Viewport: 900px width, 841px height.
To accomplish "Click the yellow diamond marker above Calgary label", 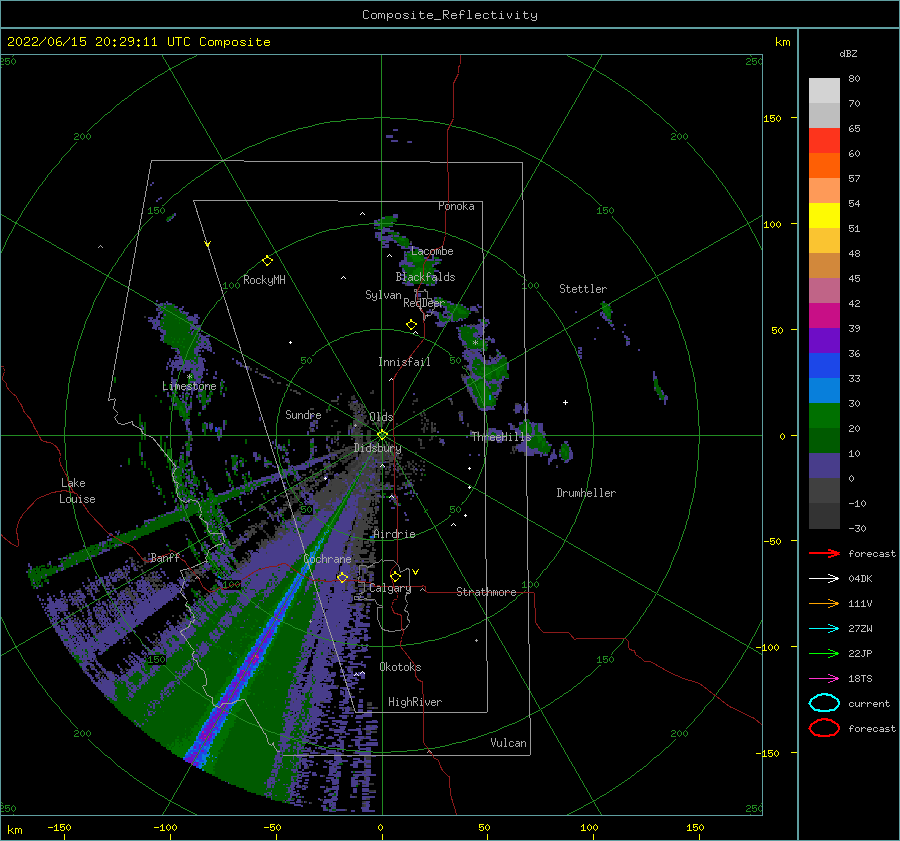I will (x=395, y=576).
